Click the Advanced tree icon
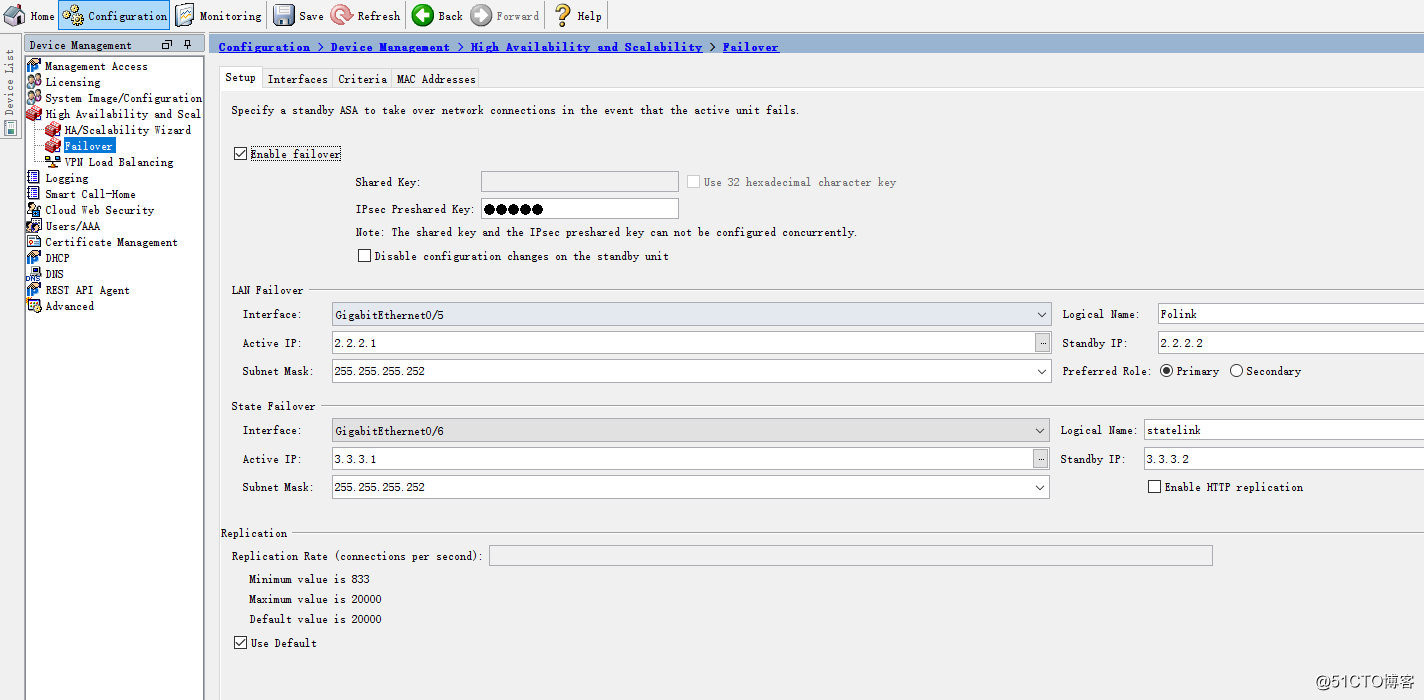1424x700 pixels. pos(34,306)
